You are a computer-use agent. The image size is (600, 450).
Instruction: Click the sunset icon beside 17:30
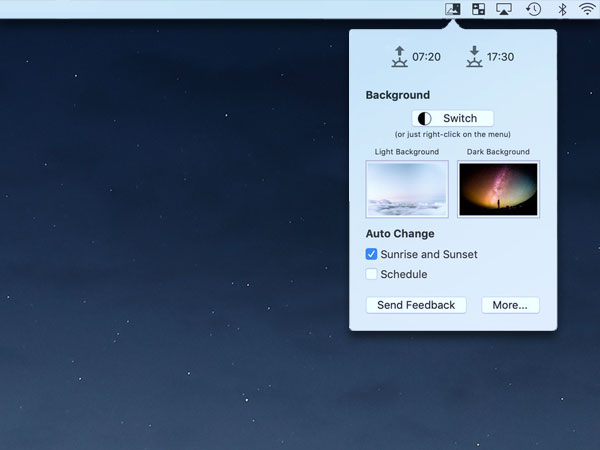tap(474, 57)
